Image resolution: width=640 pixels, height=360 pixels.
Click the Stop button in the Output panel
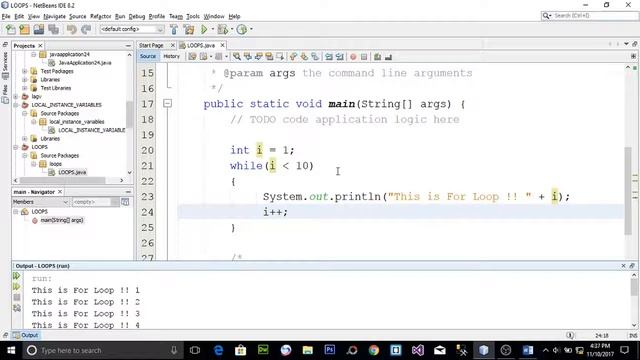click(x=17, y=298)
